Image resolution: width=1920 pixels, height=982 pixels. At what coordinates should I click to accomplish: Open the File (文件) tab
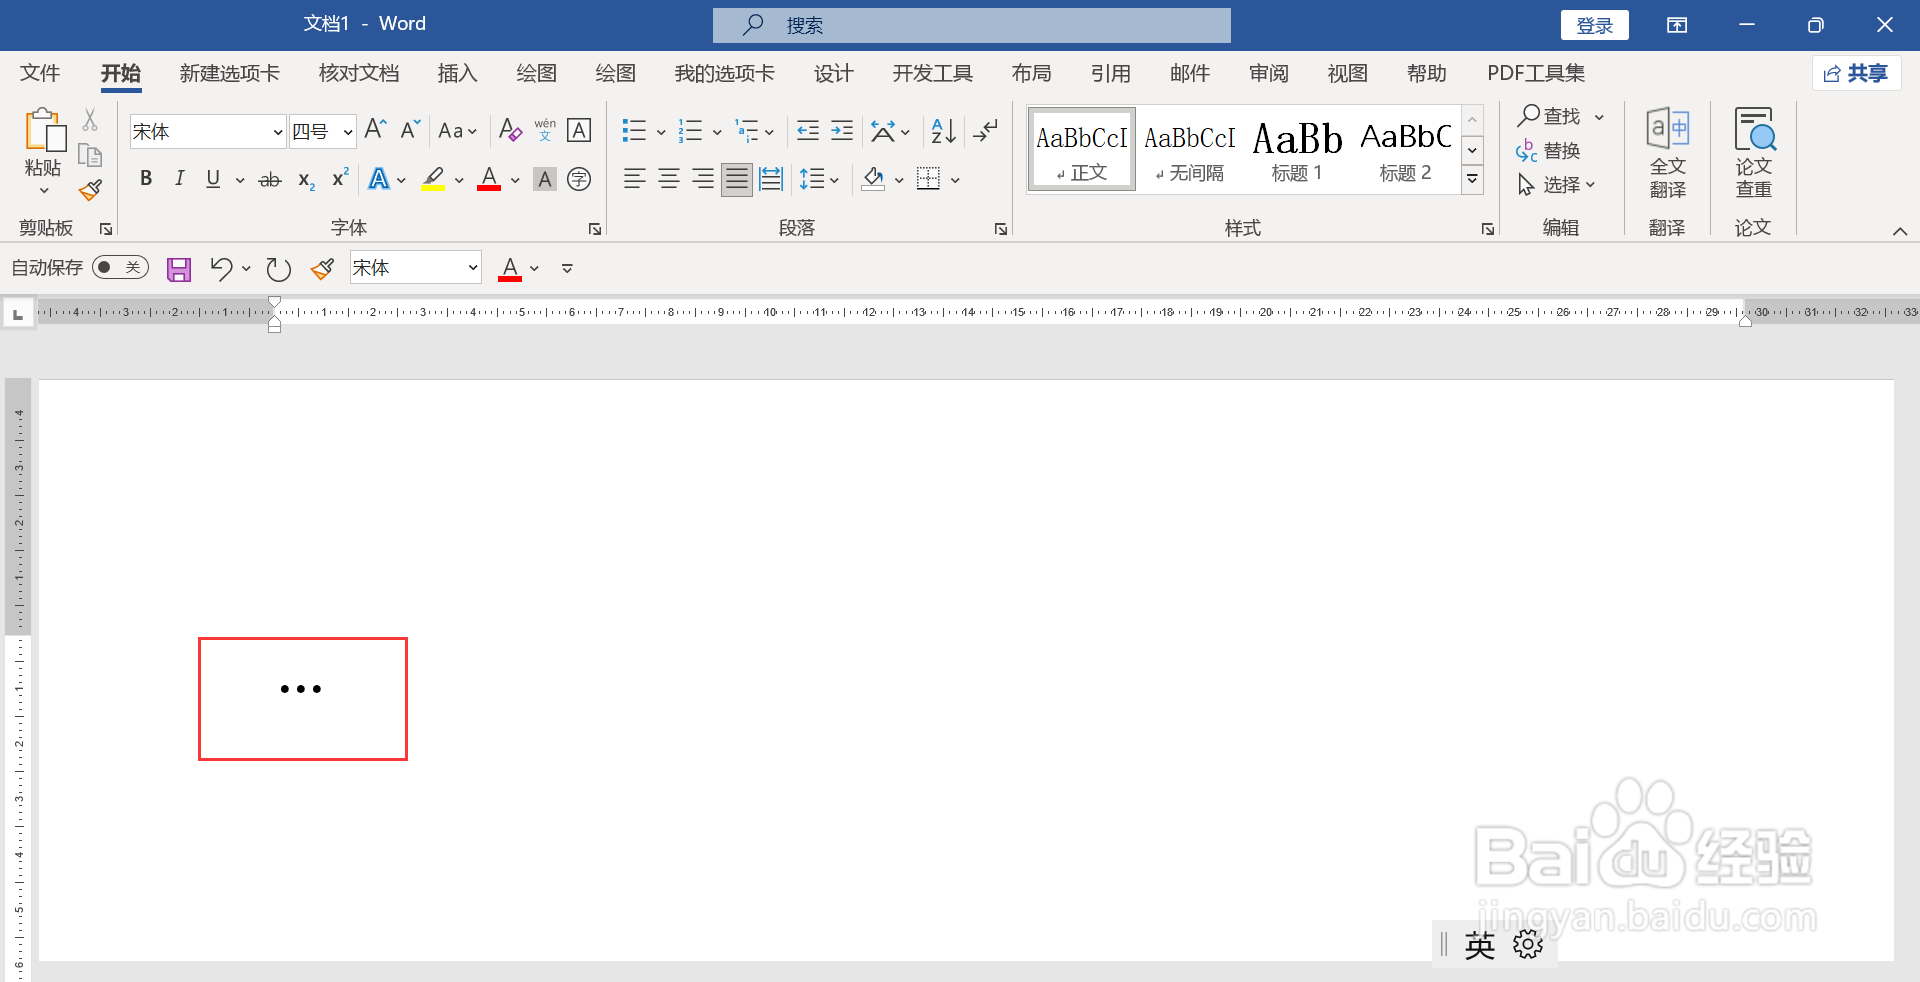click(x=40, y=73)
